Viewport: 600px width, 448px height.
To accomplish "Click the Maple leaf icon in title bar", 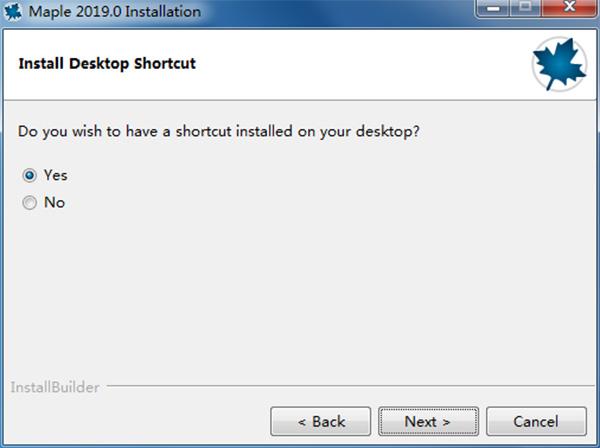I will 13,11.
